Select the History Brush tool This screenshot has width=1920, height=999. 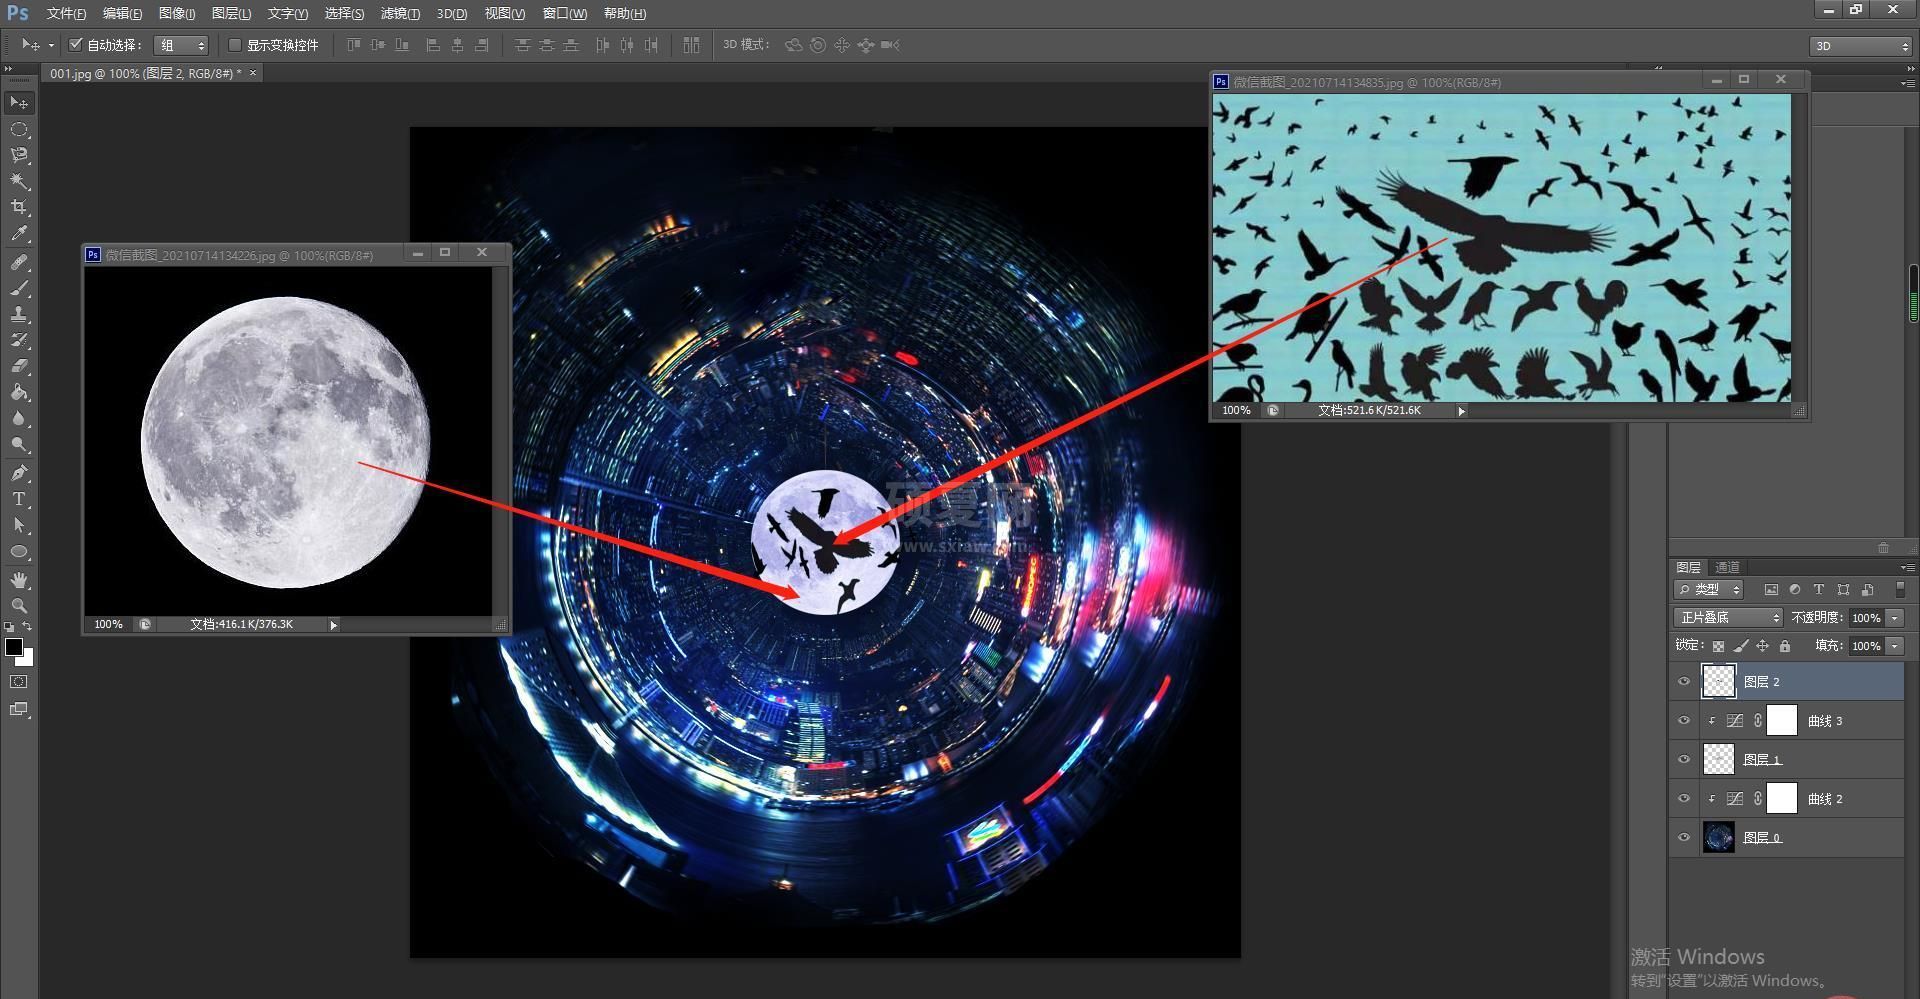pyautogui.click(x=19, y=340)
